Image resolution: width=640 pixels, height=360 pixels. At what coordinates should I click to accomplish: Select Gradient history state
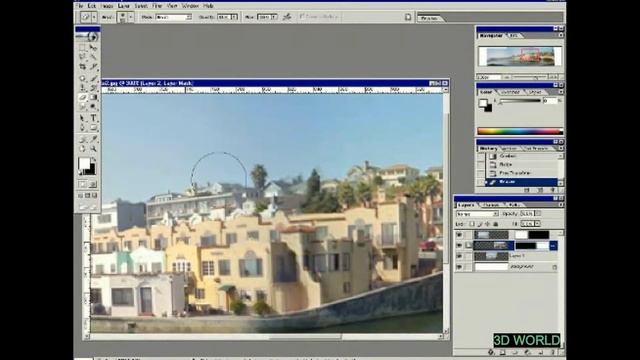click(521, 156)
